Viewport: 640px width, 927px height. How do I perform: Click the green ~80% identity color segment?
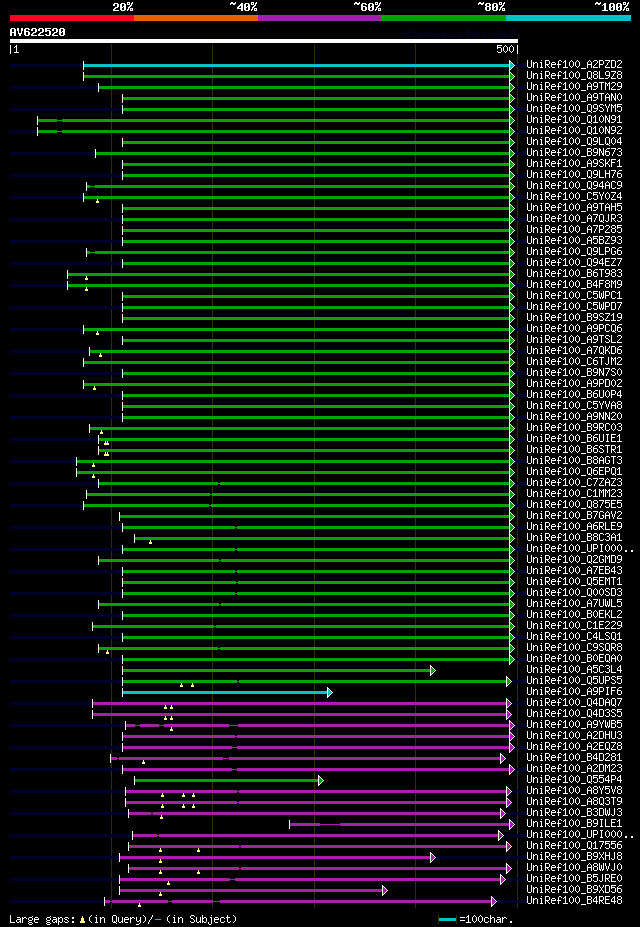pos(444,18)
